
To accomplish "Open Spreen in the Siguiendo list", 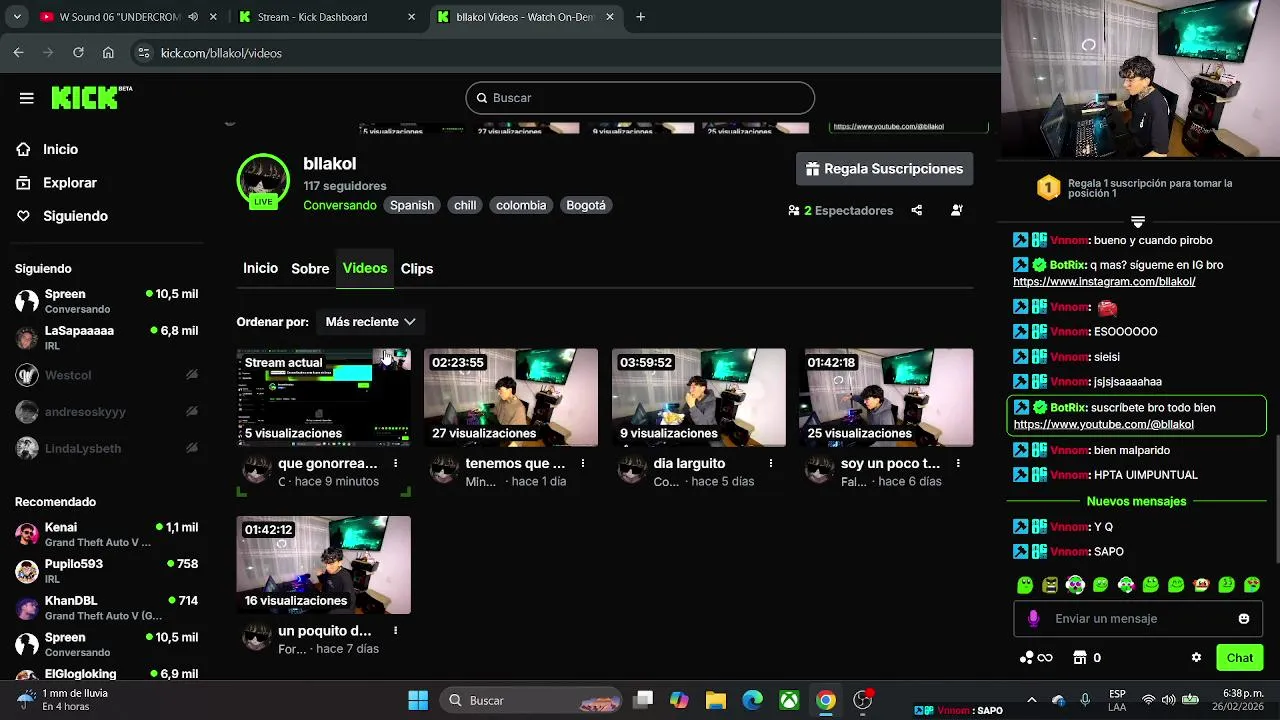I will (106, 301).
